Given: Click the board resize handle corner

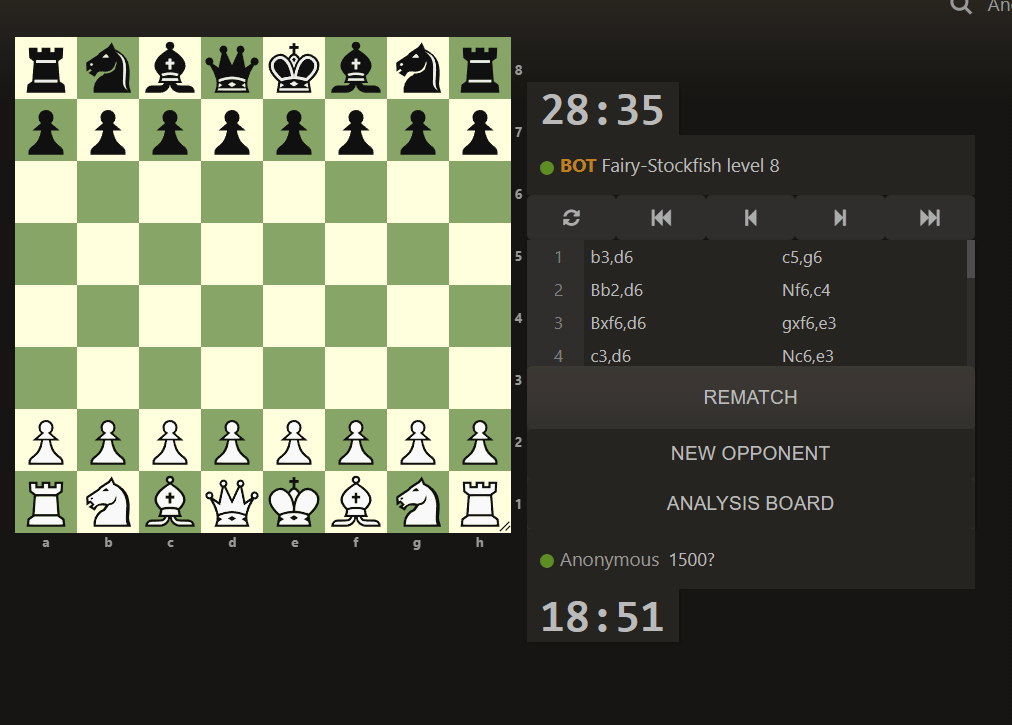Looking at the screenshot, I should pyautogui.click(x=505, y=527).
